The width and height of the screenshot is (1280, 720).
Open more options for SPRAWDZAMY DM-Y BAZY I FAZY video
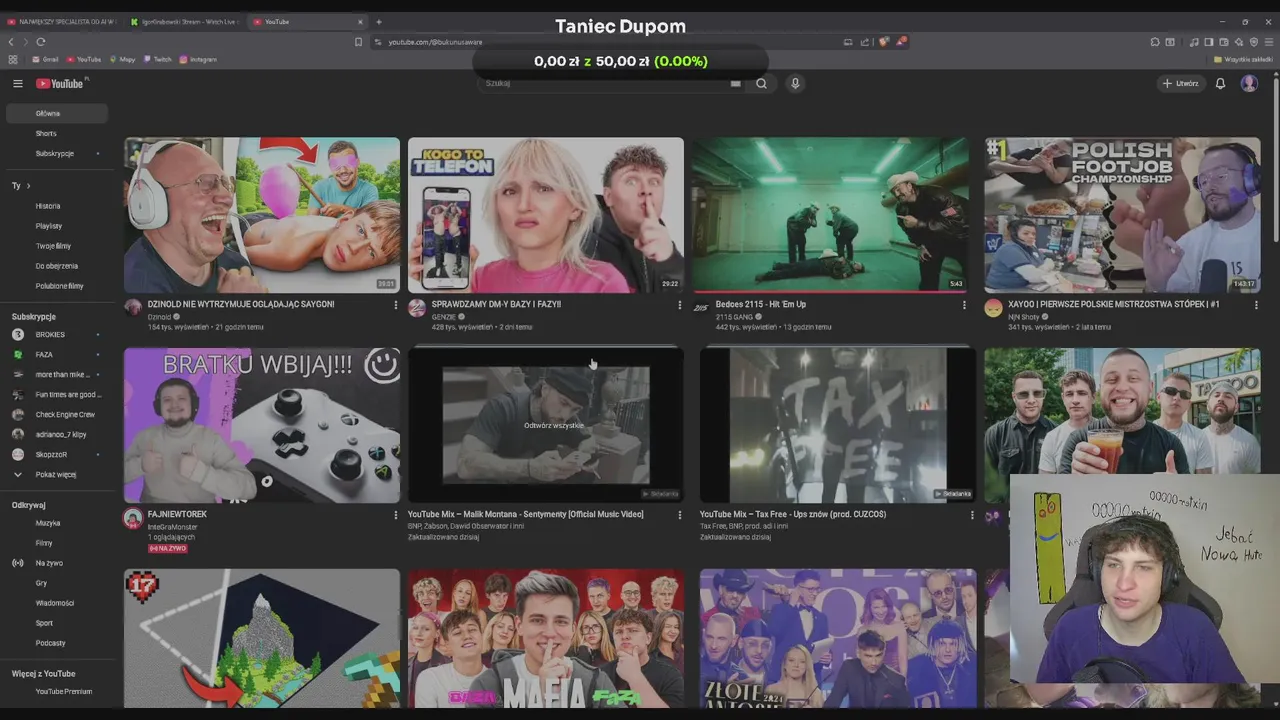[x=679, y=305]
